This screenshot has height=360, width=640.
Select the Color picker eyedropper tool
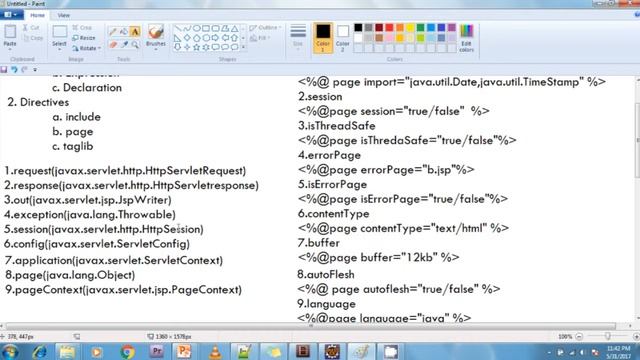[124, 44]
